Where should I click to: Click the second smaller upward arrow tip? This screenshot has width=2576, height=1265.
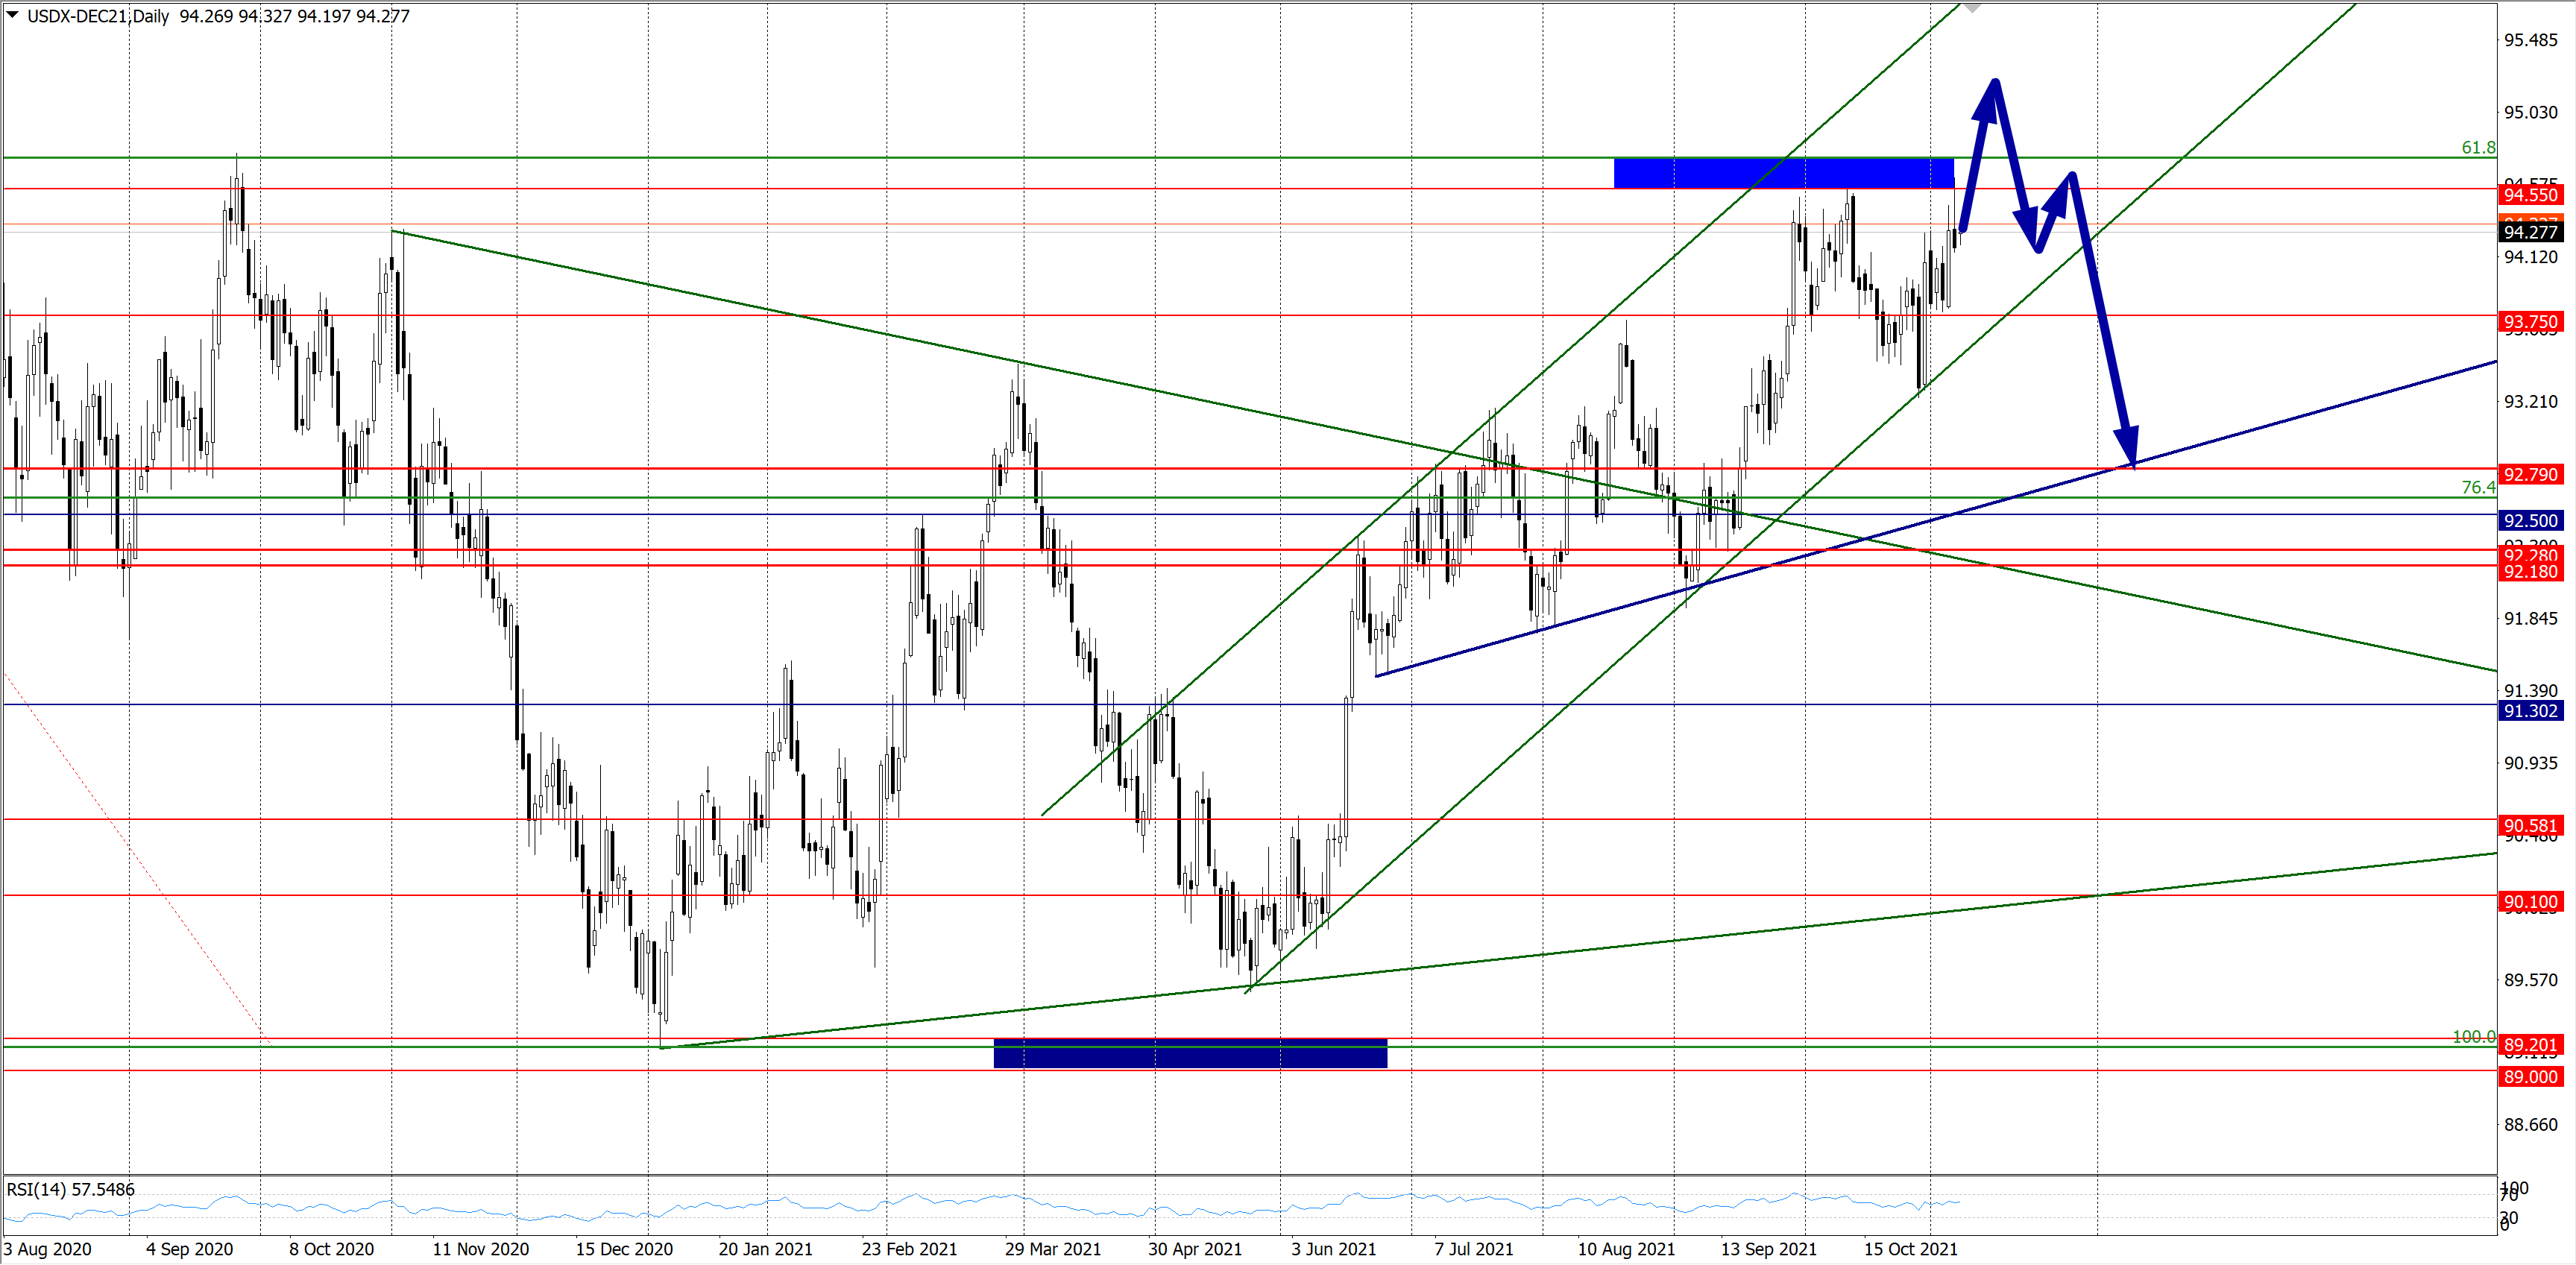coord(2070,178)
